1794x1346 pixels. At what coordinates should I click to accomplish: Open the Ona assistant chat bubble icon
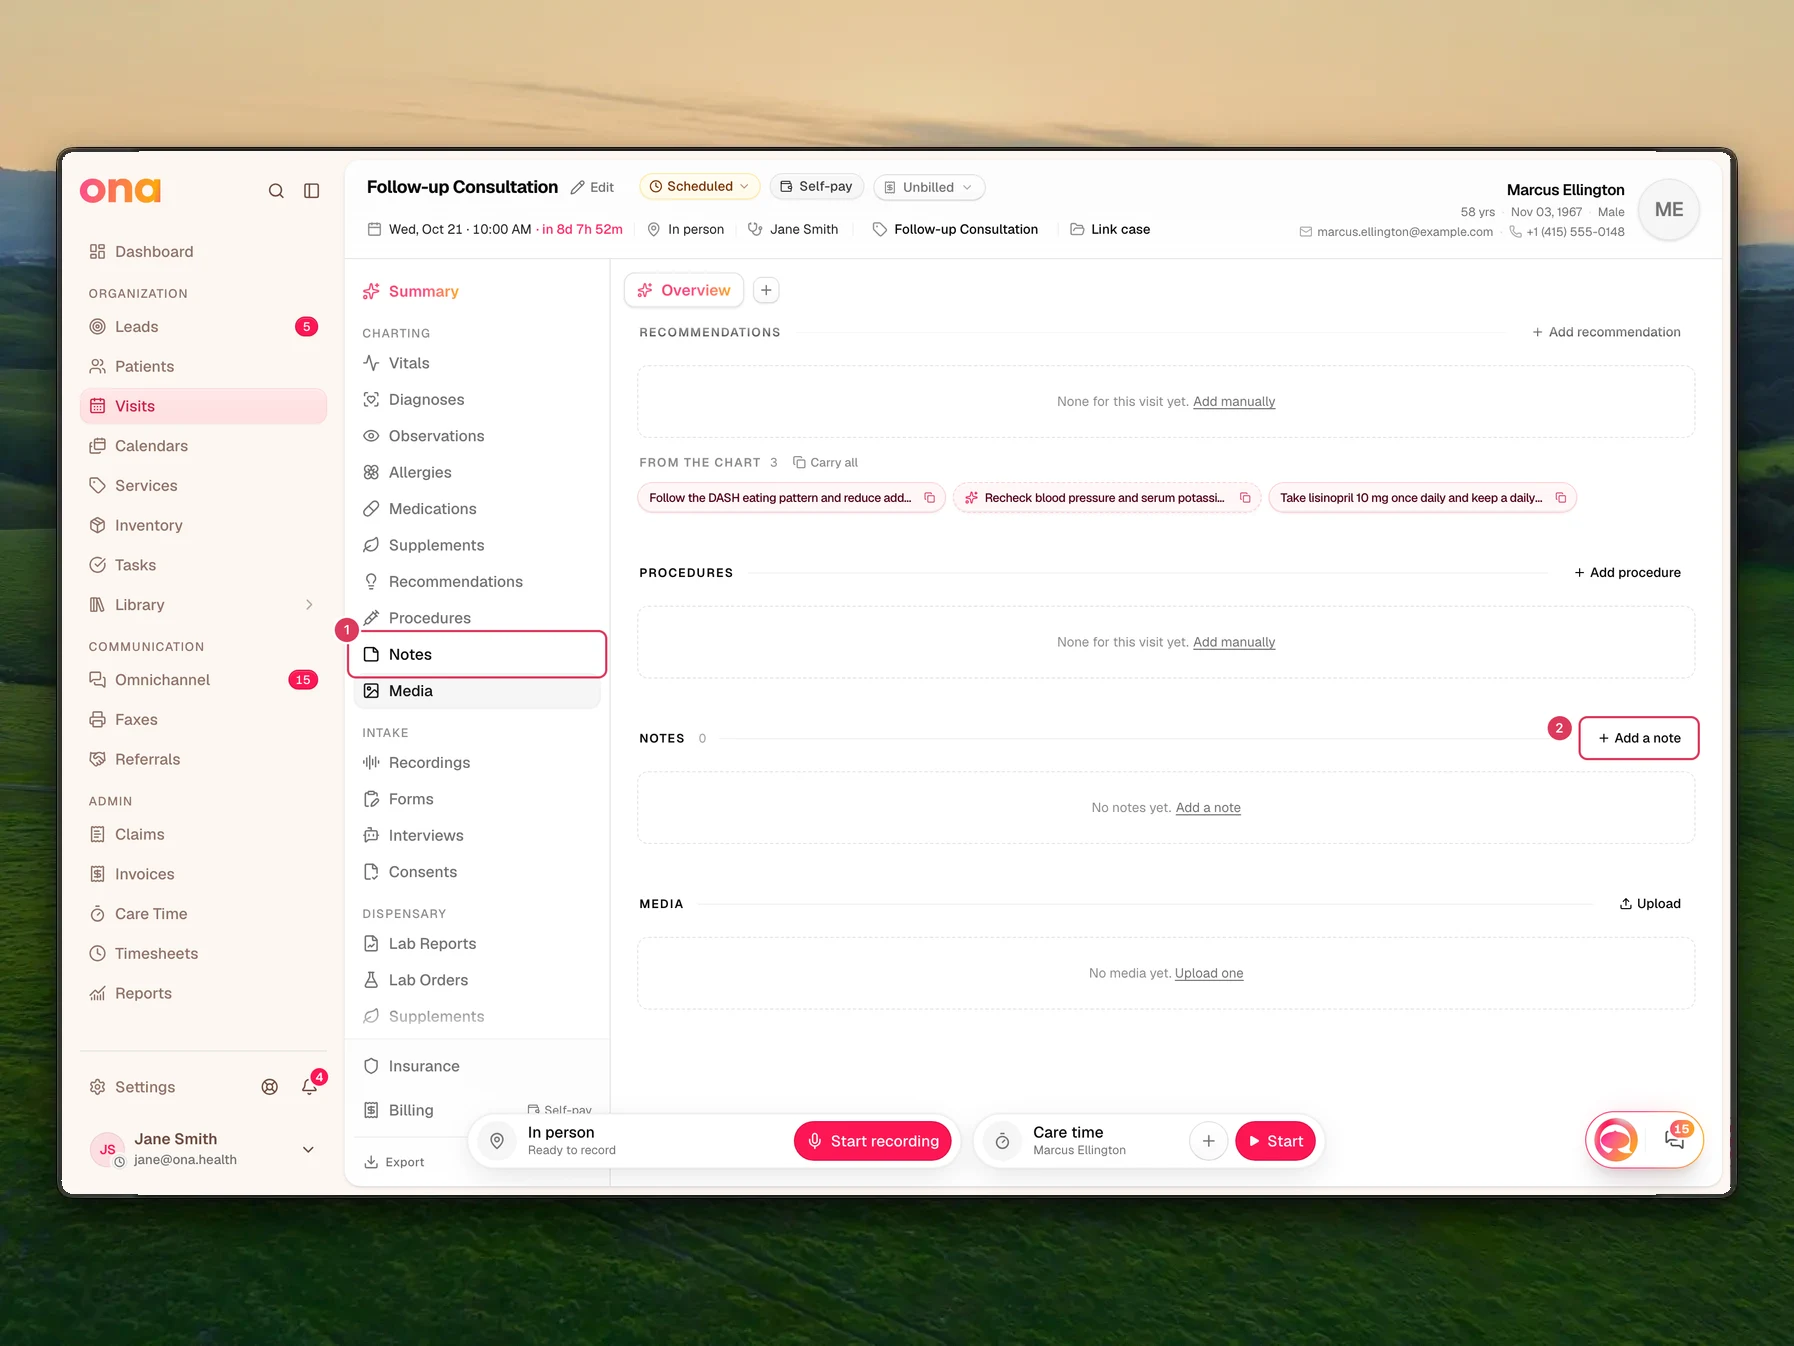(1616, 1140)
